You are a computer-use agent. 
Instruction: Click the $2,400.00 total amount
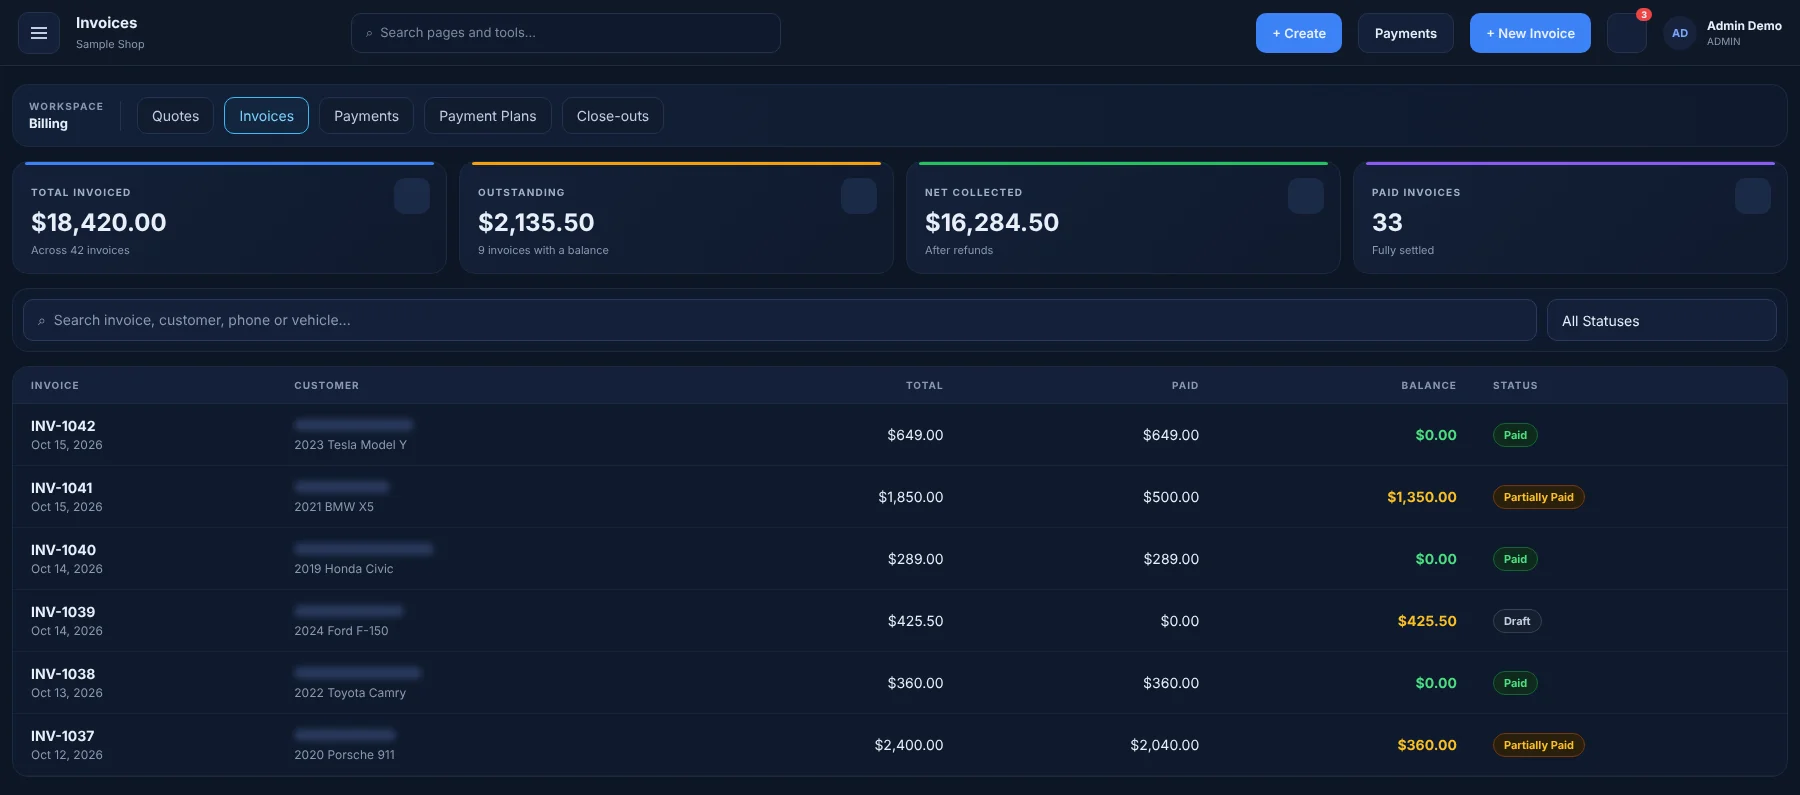pos(909,745)
